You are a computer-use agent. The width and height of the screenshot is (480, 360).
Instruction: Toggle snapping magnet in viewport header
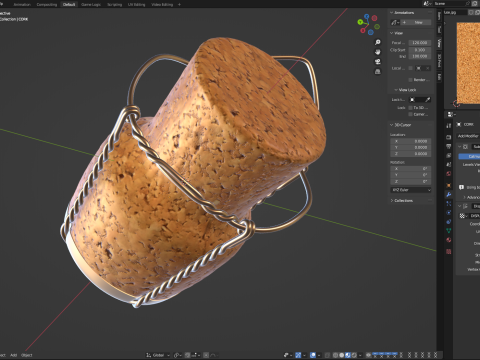click(187, 355)
